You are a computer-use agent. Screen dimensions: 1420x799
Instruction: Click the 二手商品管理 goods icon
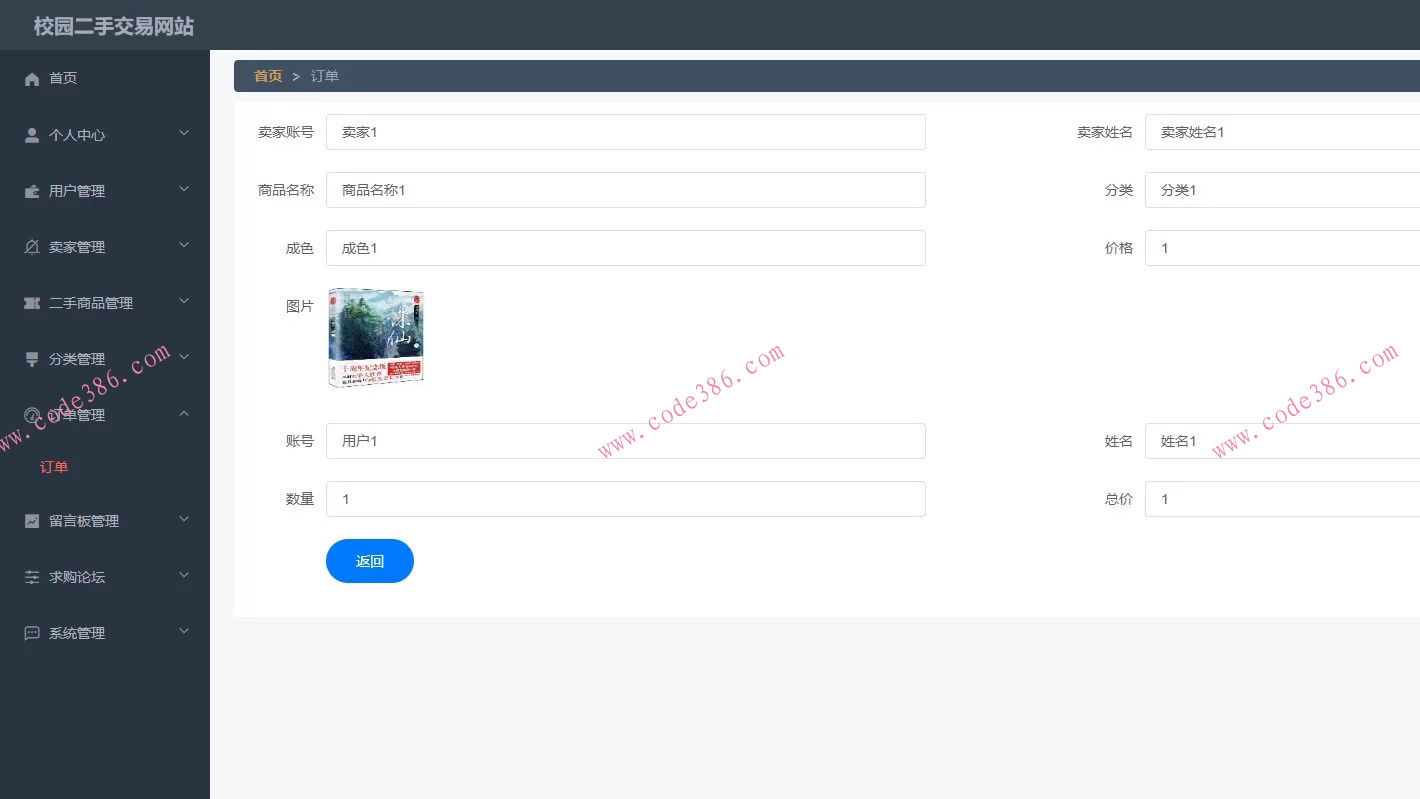[31, 302]
